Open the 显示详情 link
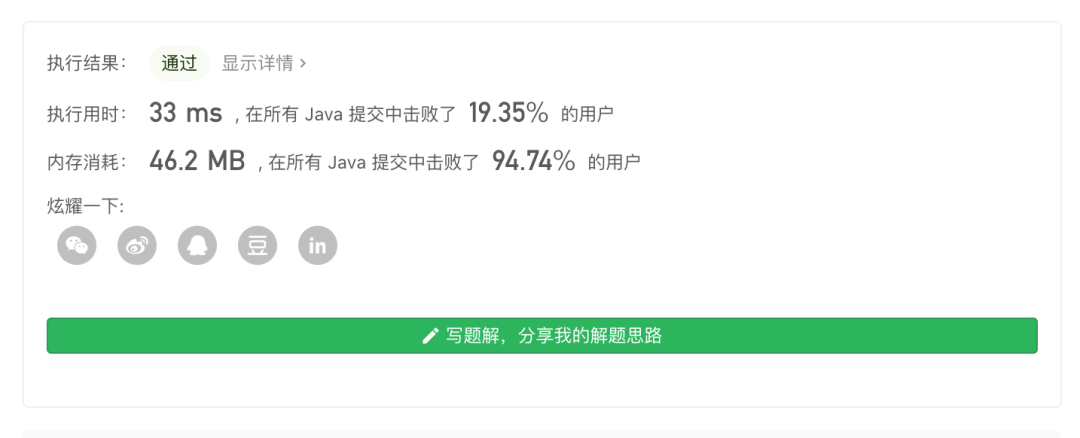1080x438 pixels. (257, 63)
